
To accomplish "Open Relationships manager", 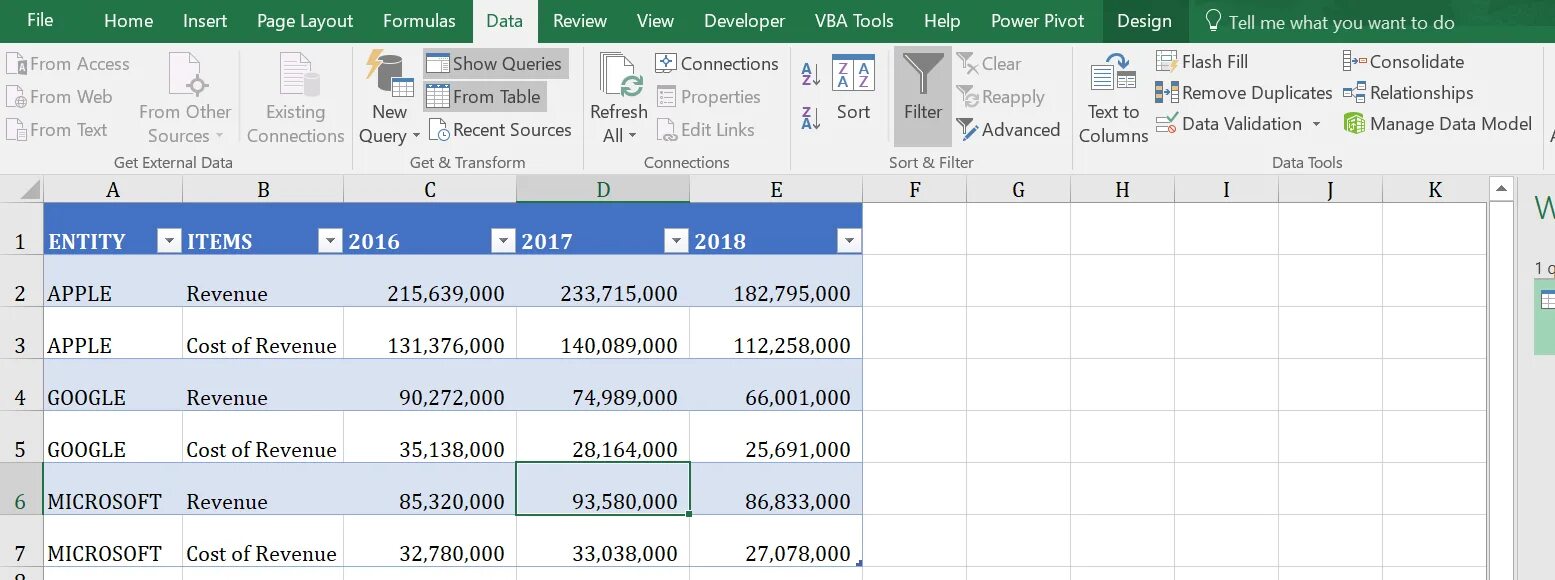I will point(1408,93).
